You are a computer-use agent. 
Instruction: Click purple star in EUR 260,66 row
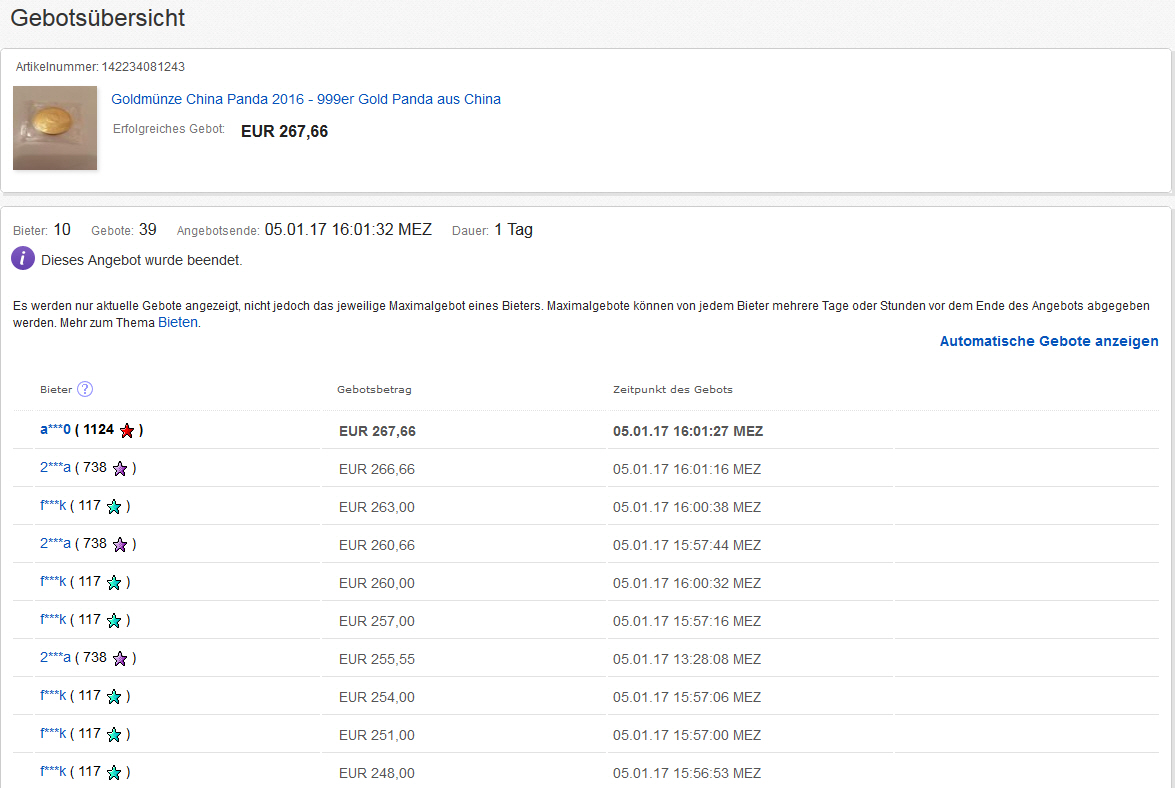coord(120,545)
